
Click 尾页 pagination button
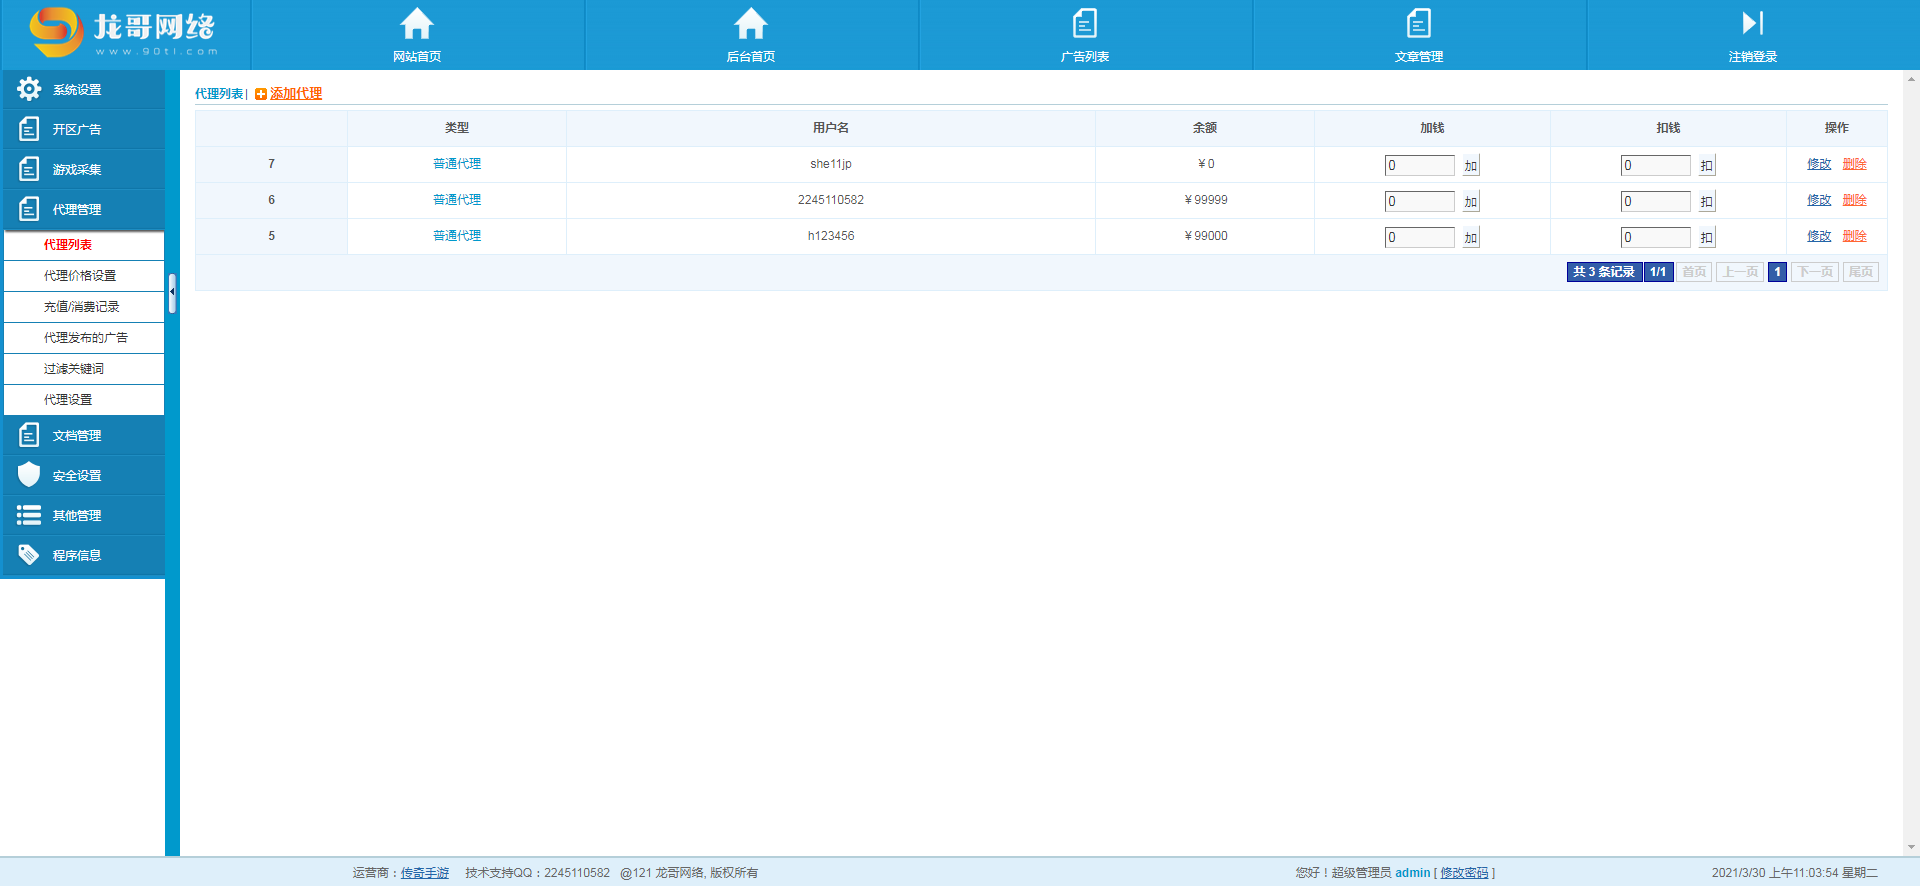(x=1861, y=272)
